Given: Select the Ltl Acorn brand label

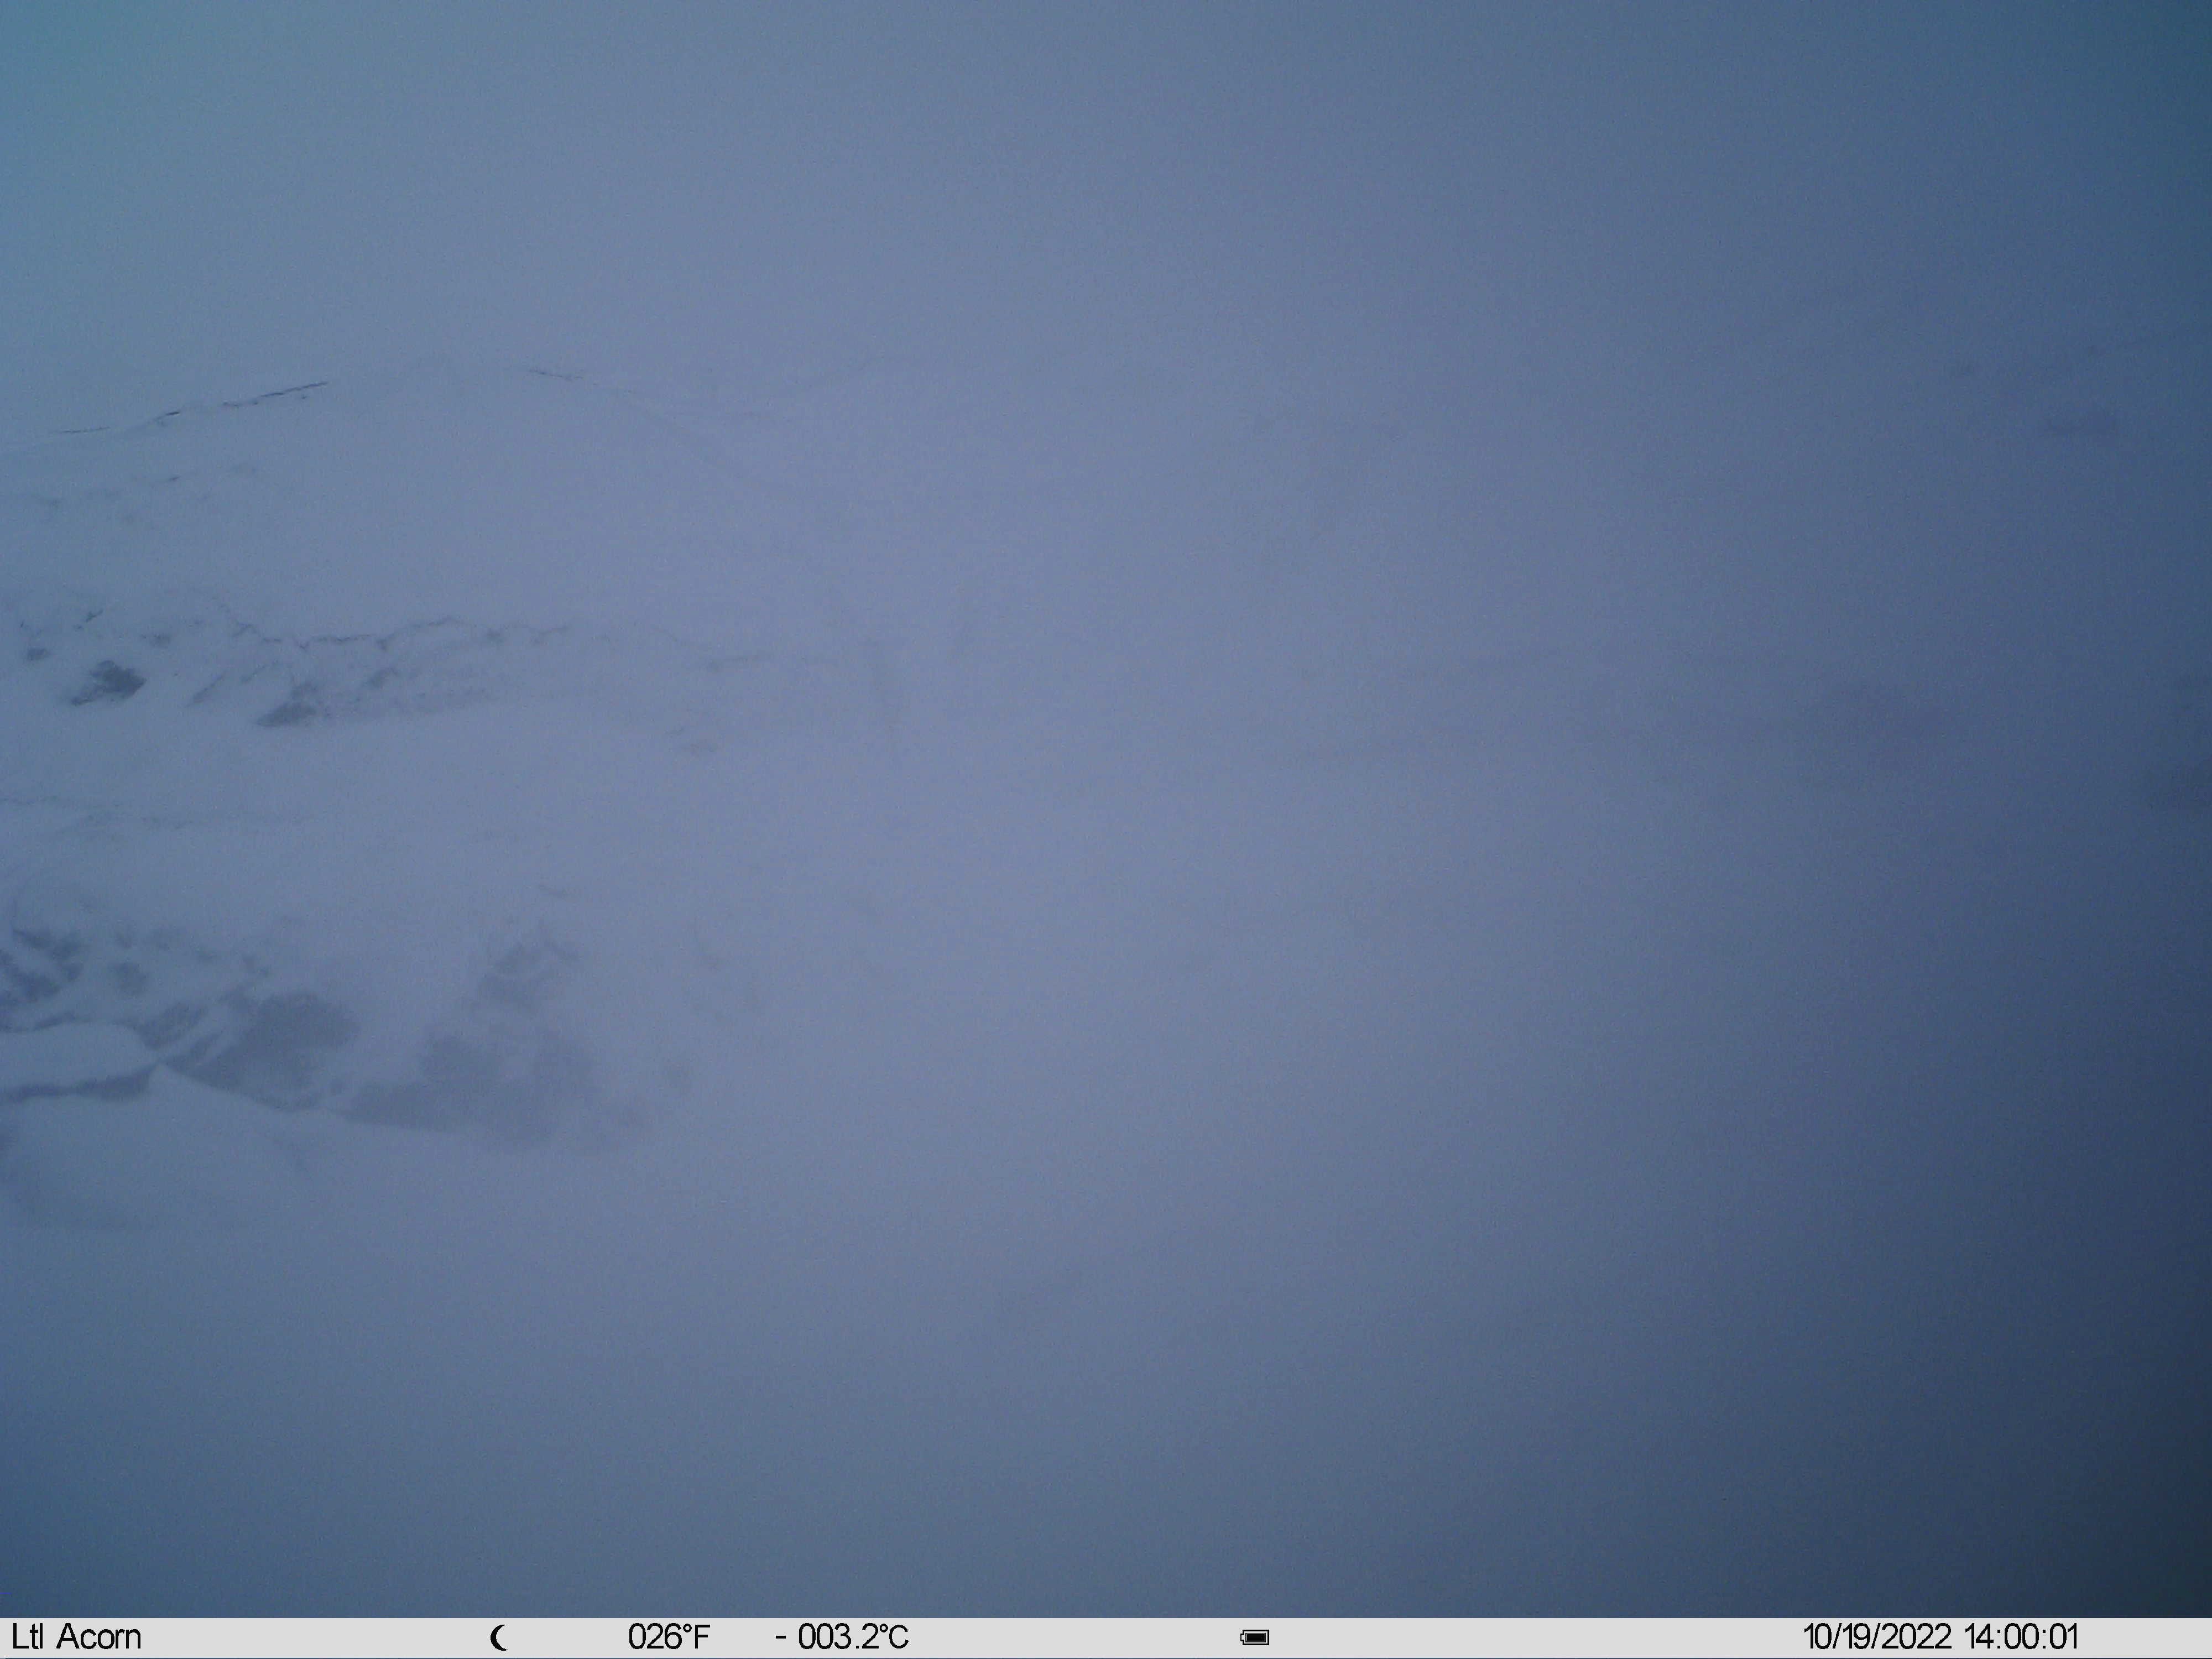Looking at the screenshot, I should coord(76,1637).
